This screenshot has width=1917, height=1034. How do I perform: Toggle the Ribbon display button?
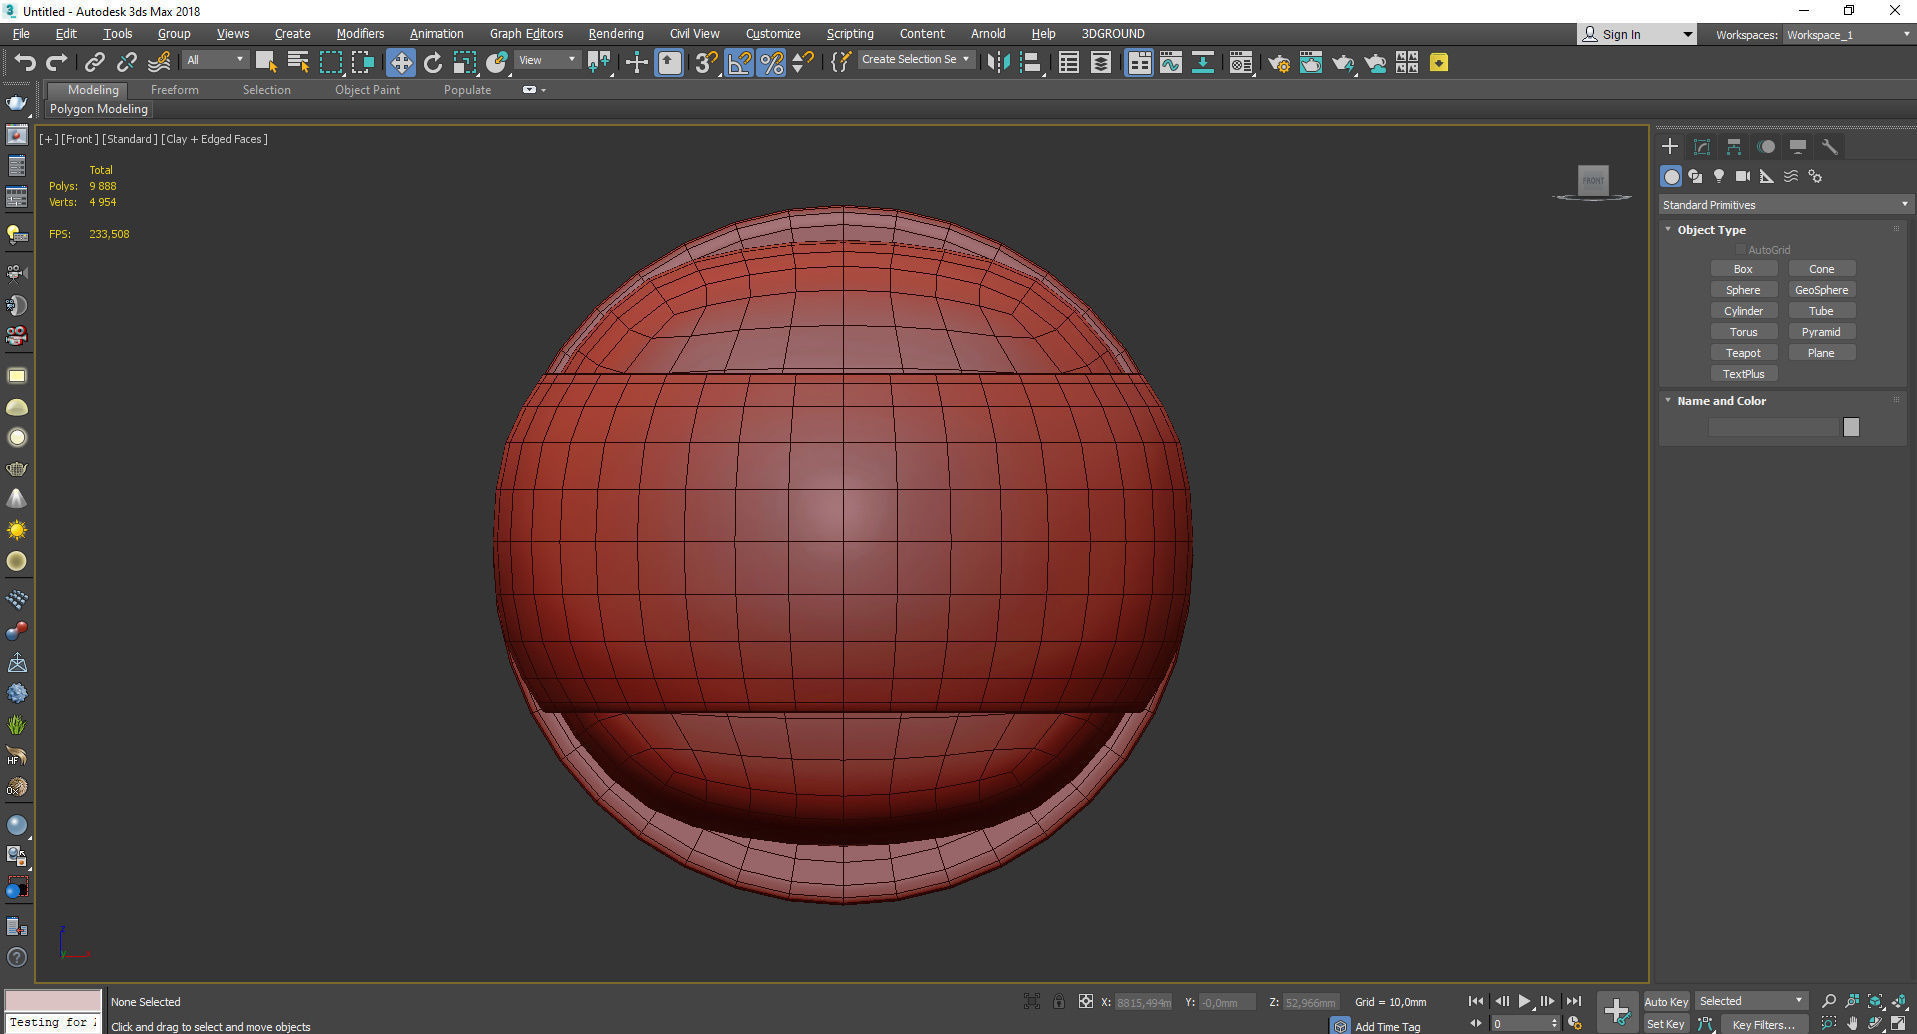tap(1139, 63)
